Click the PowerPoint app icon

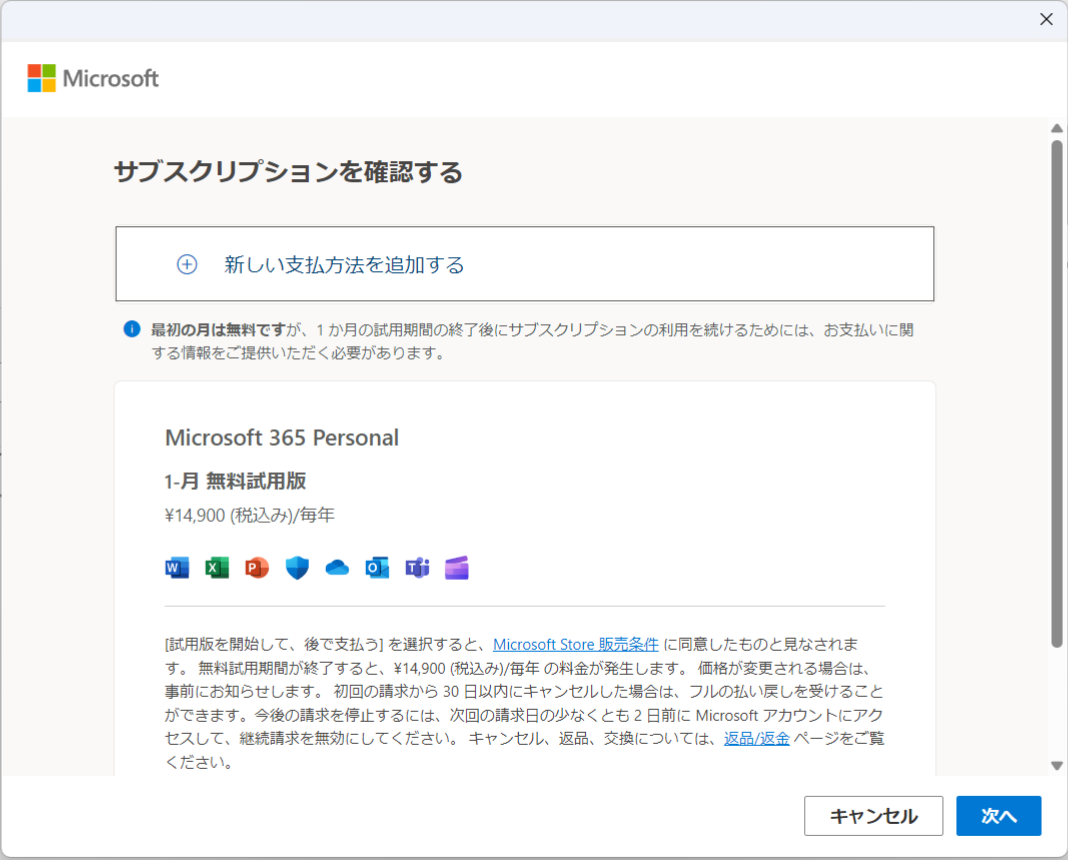coord(257,567)
